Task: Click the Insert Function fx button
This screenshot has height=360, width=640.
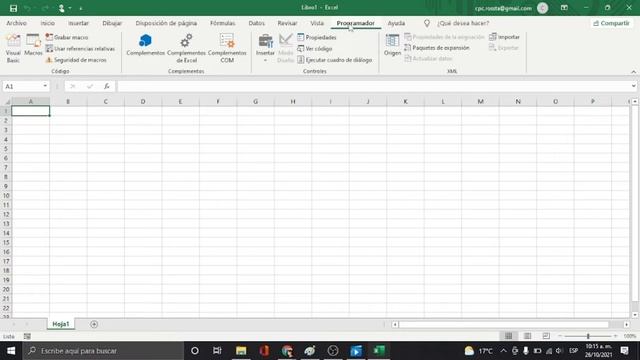Action: tap(107, 86)
